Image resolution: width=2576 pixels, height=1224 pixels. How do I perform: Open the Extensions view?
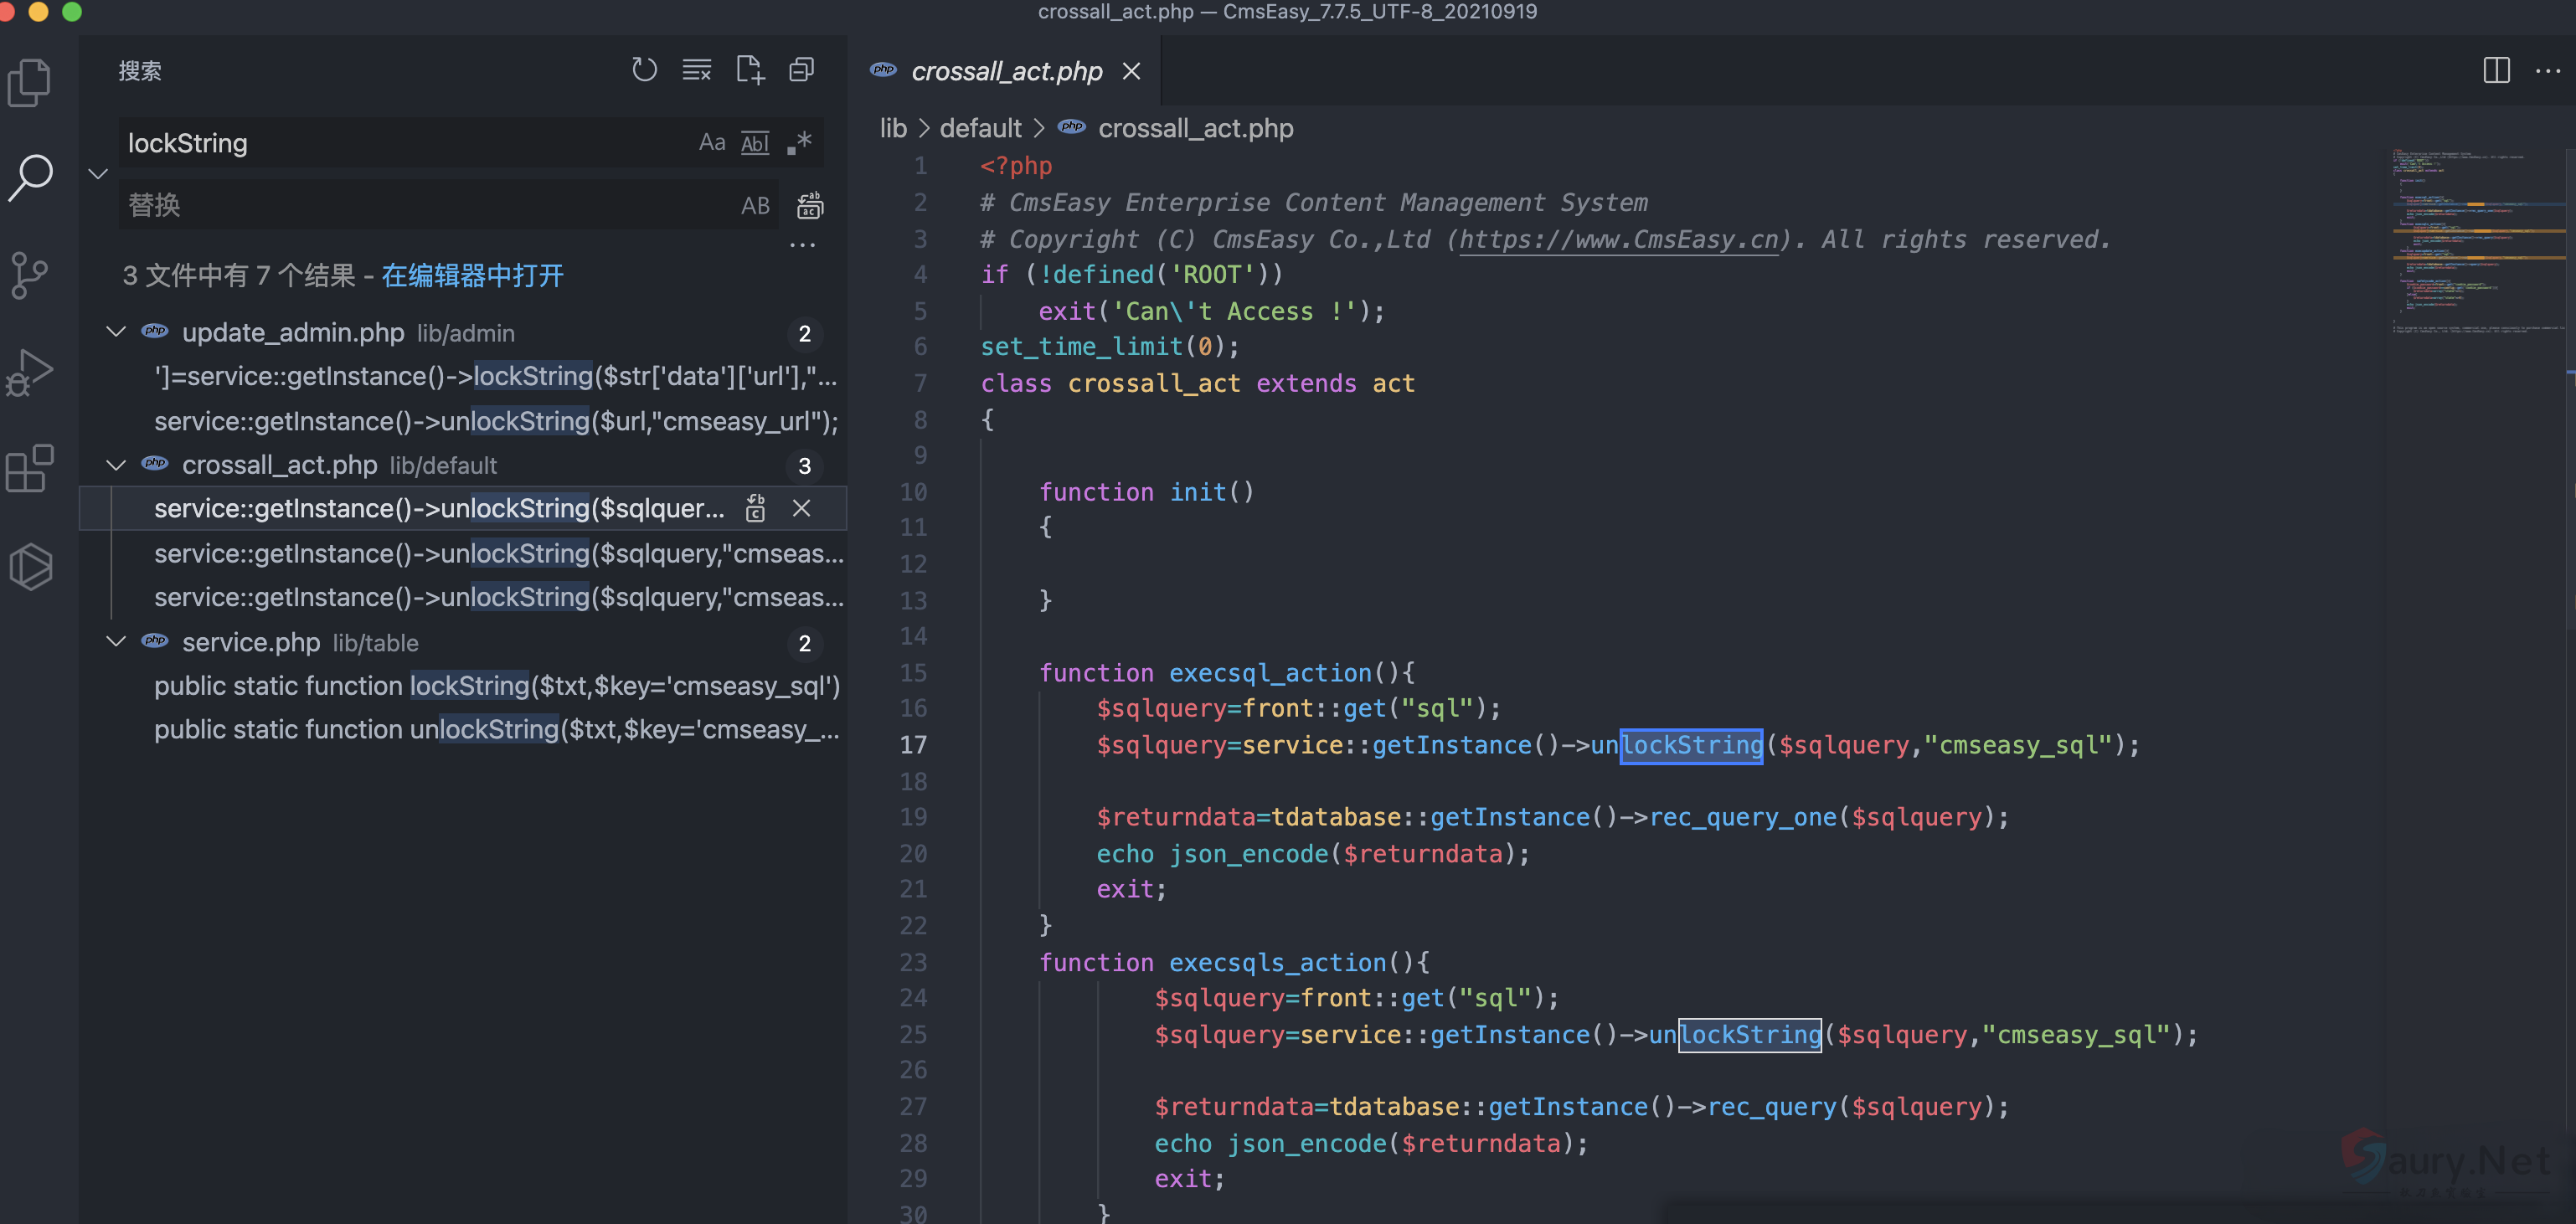tap(30, 468)
